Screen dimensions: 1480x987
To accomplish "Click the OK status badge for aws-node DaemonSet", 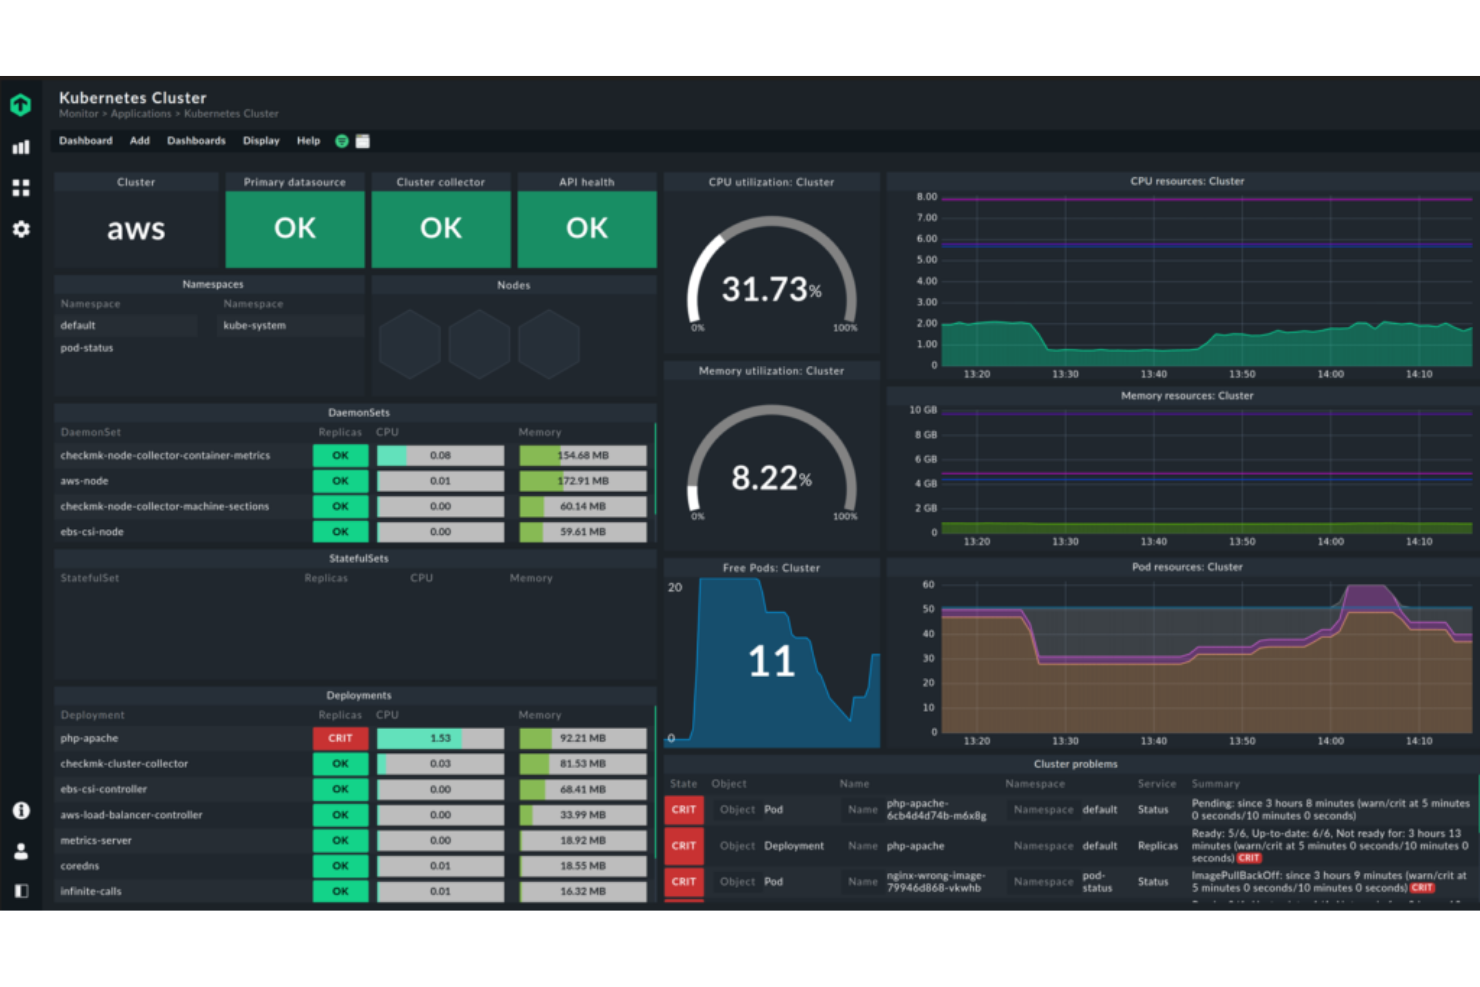I will pyautogui.click(x=340, y=480).
